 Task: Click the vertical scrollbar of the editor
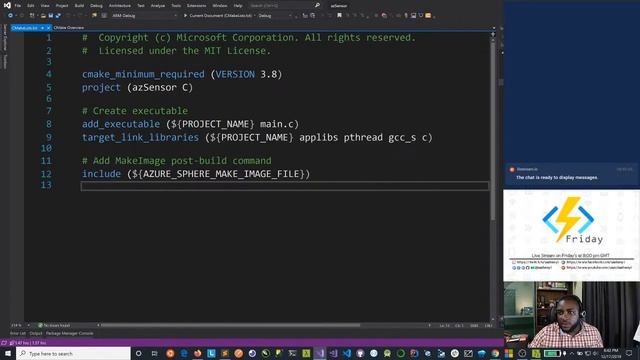[x=493, y=131]
